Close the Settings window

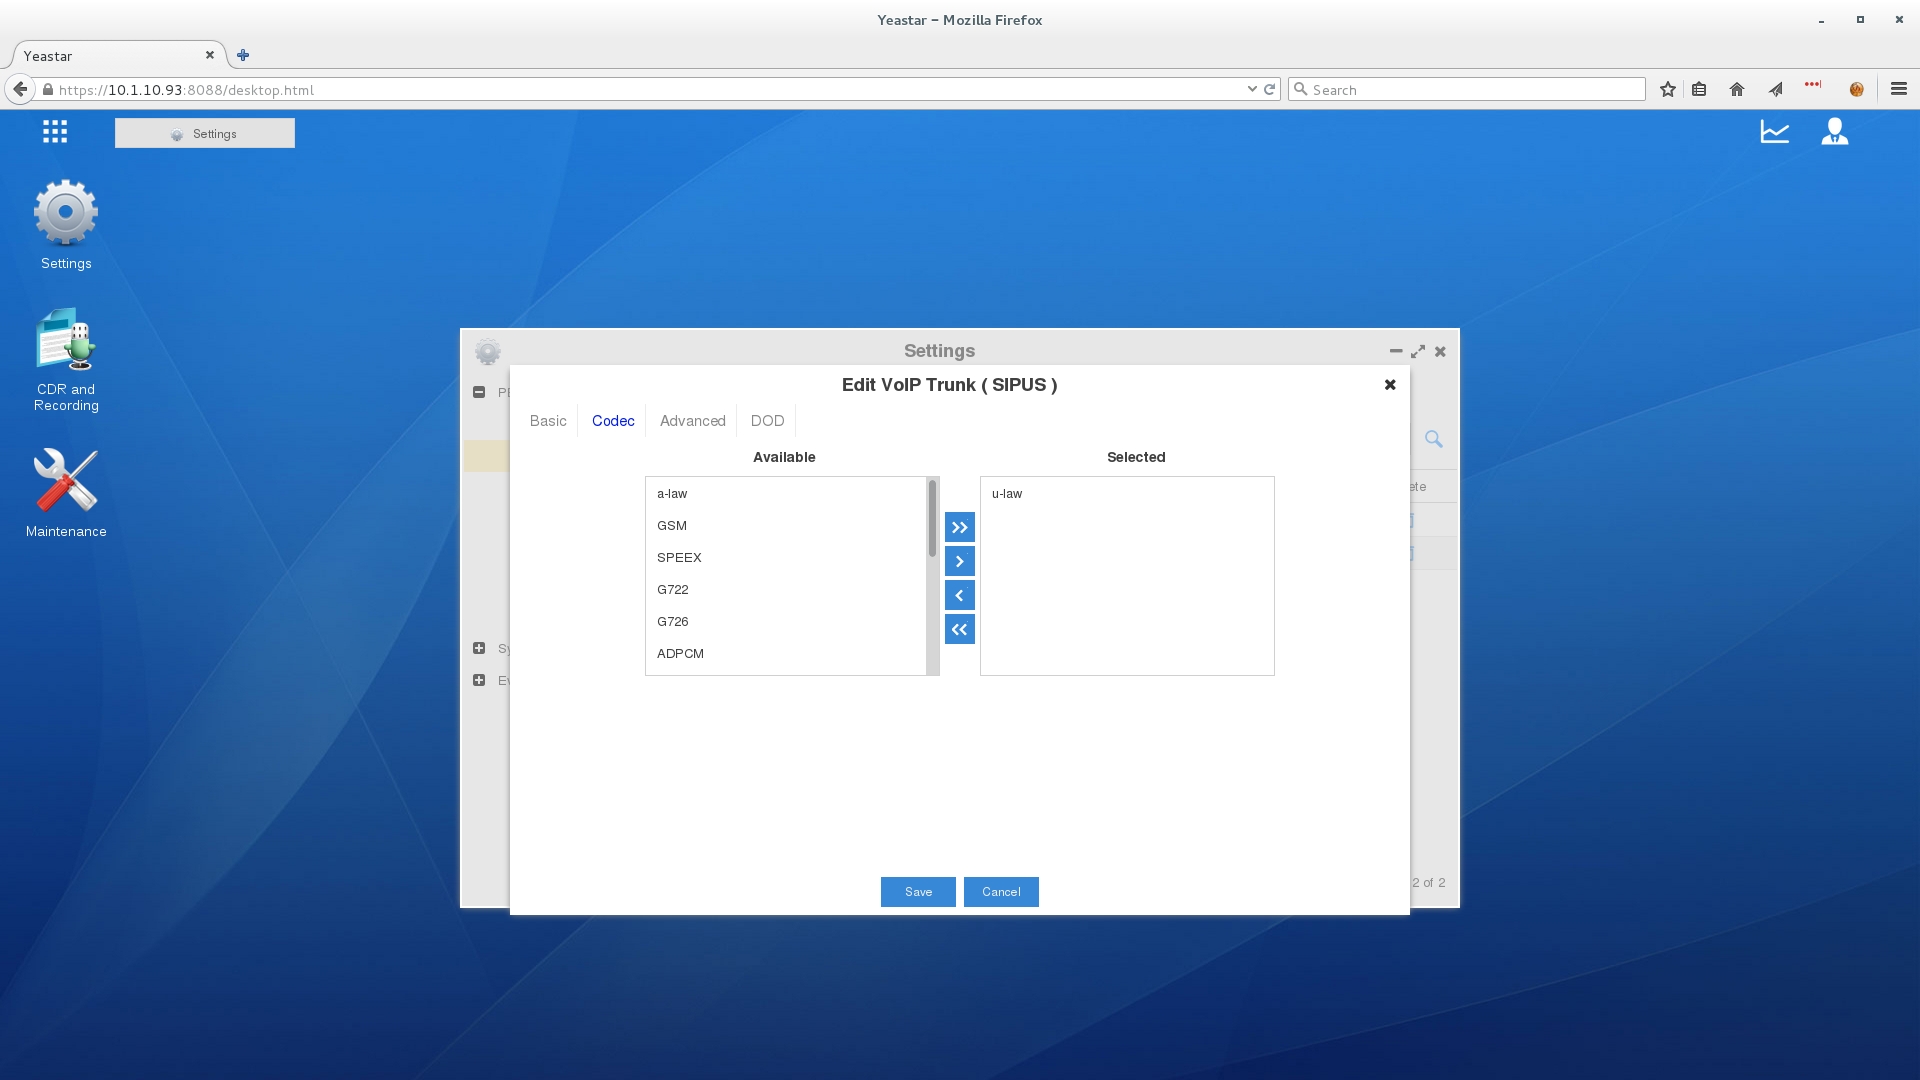(x=1440, y=351)
